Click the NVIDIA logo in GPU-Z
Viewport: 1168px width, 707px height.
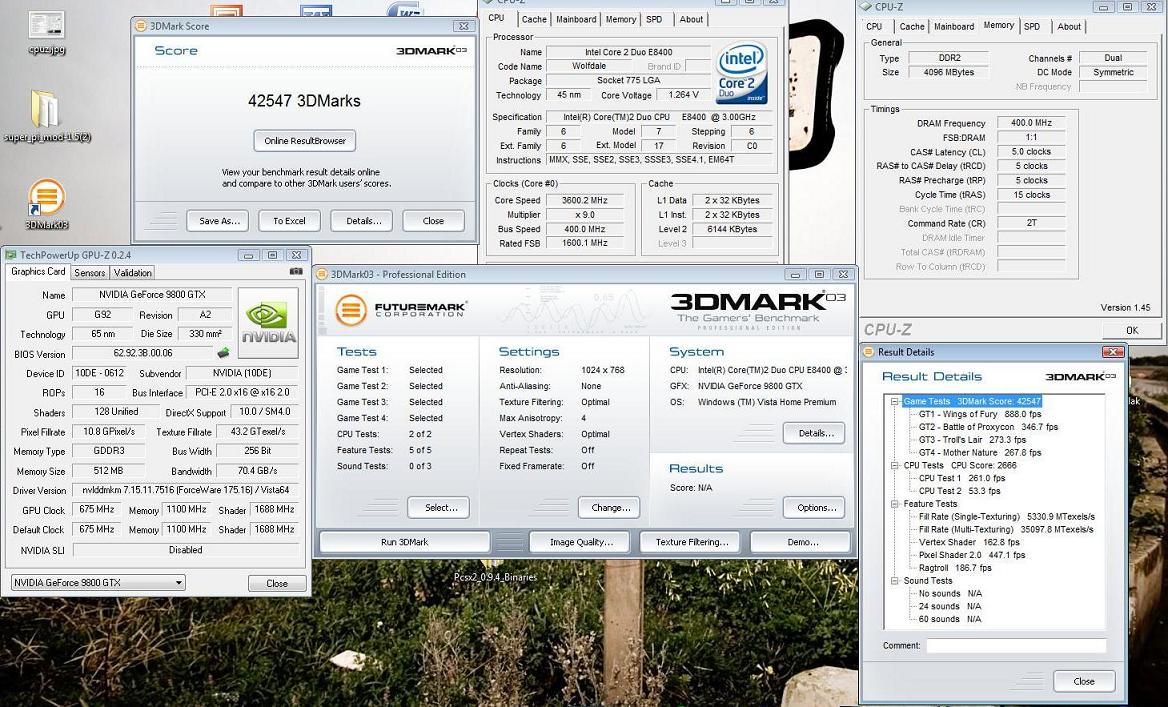point(268,323)
